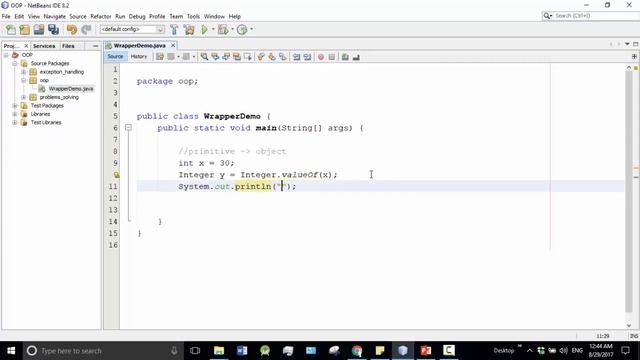Click the Undo toolbar icon
The height and width of the screenshot is (360, 640).
click(72, 29)
